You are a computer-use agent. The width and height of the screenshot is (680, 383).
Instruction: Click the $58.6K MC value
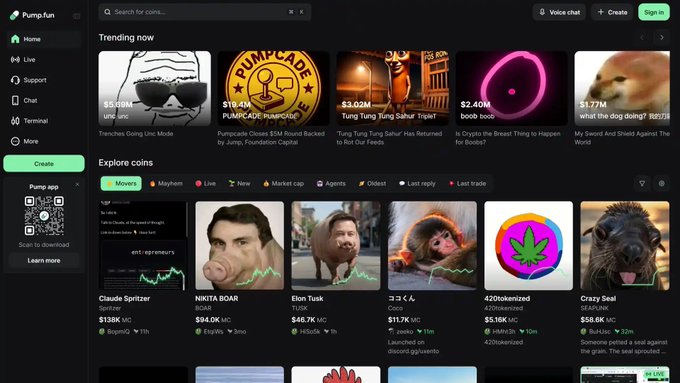[x=598, y=320]
